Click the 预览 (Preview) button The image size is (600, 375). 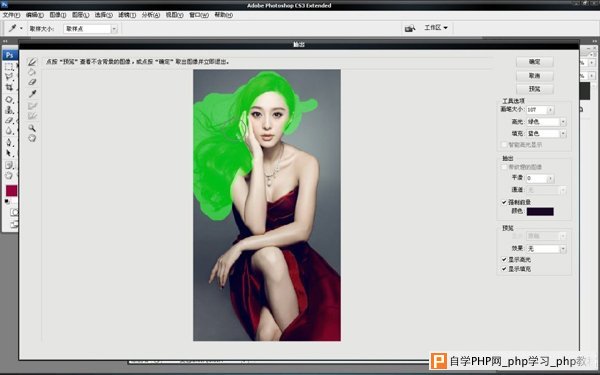(535, 89)
